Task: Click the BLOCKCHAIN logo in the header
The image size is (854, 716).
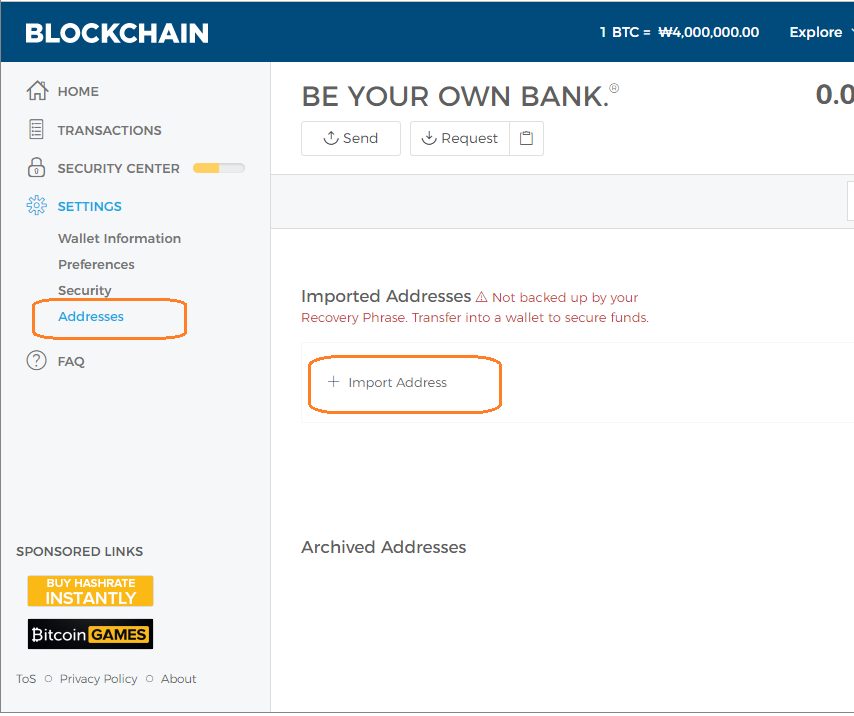Action: 117,33
